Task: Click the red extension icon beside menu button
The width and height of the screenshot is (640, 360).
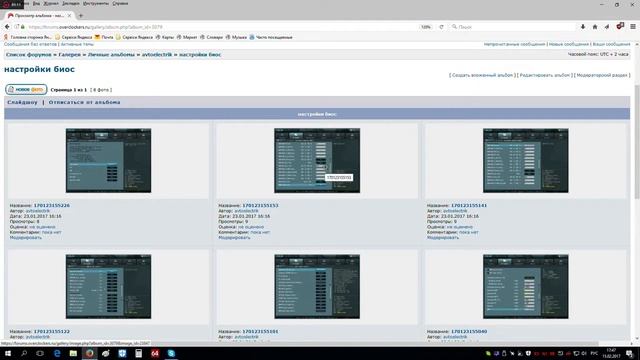Action: 620,26
